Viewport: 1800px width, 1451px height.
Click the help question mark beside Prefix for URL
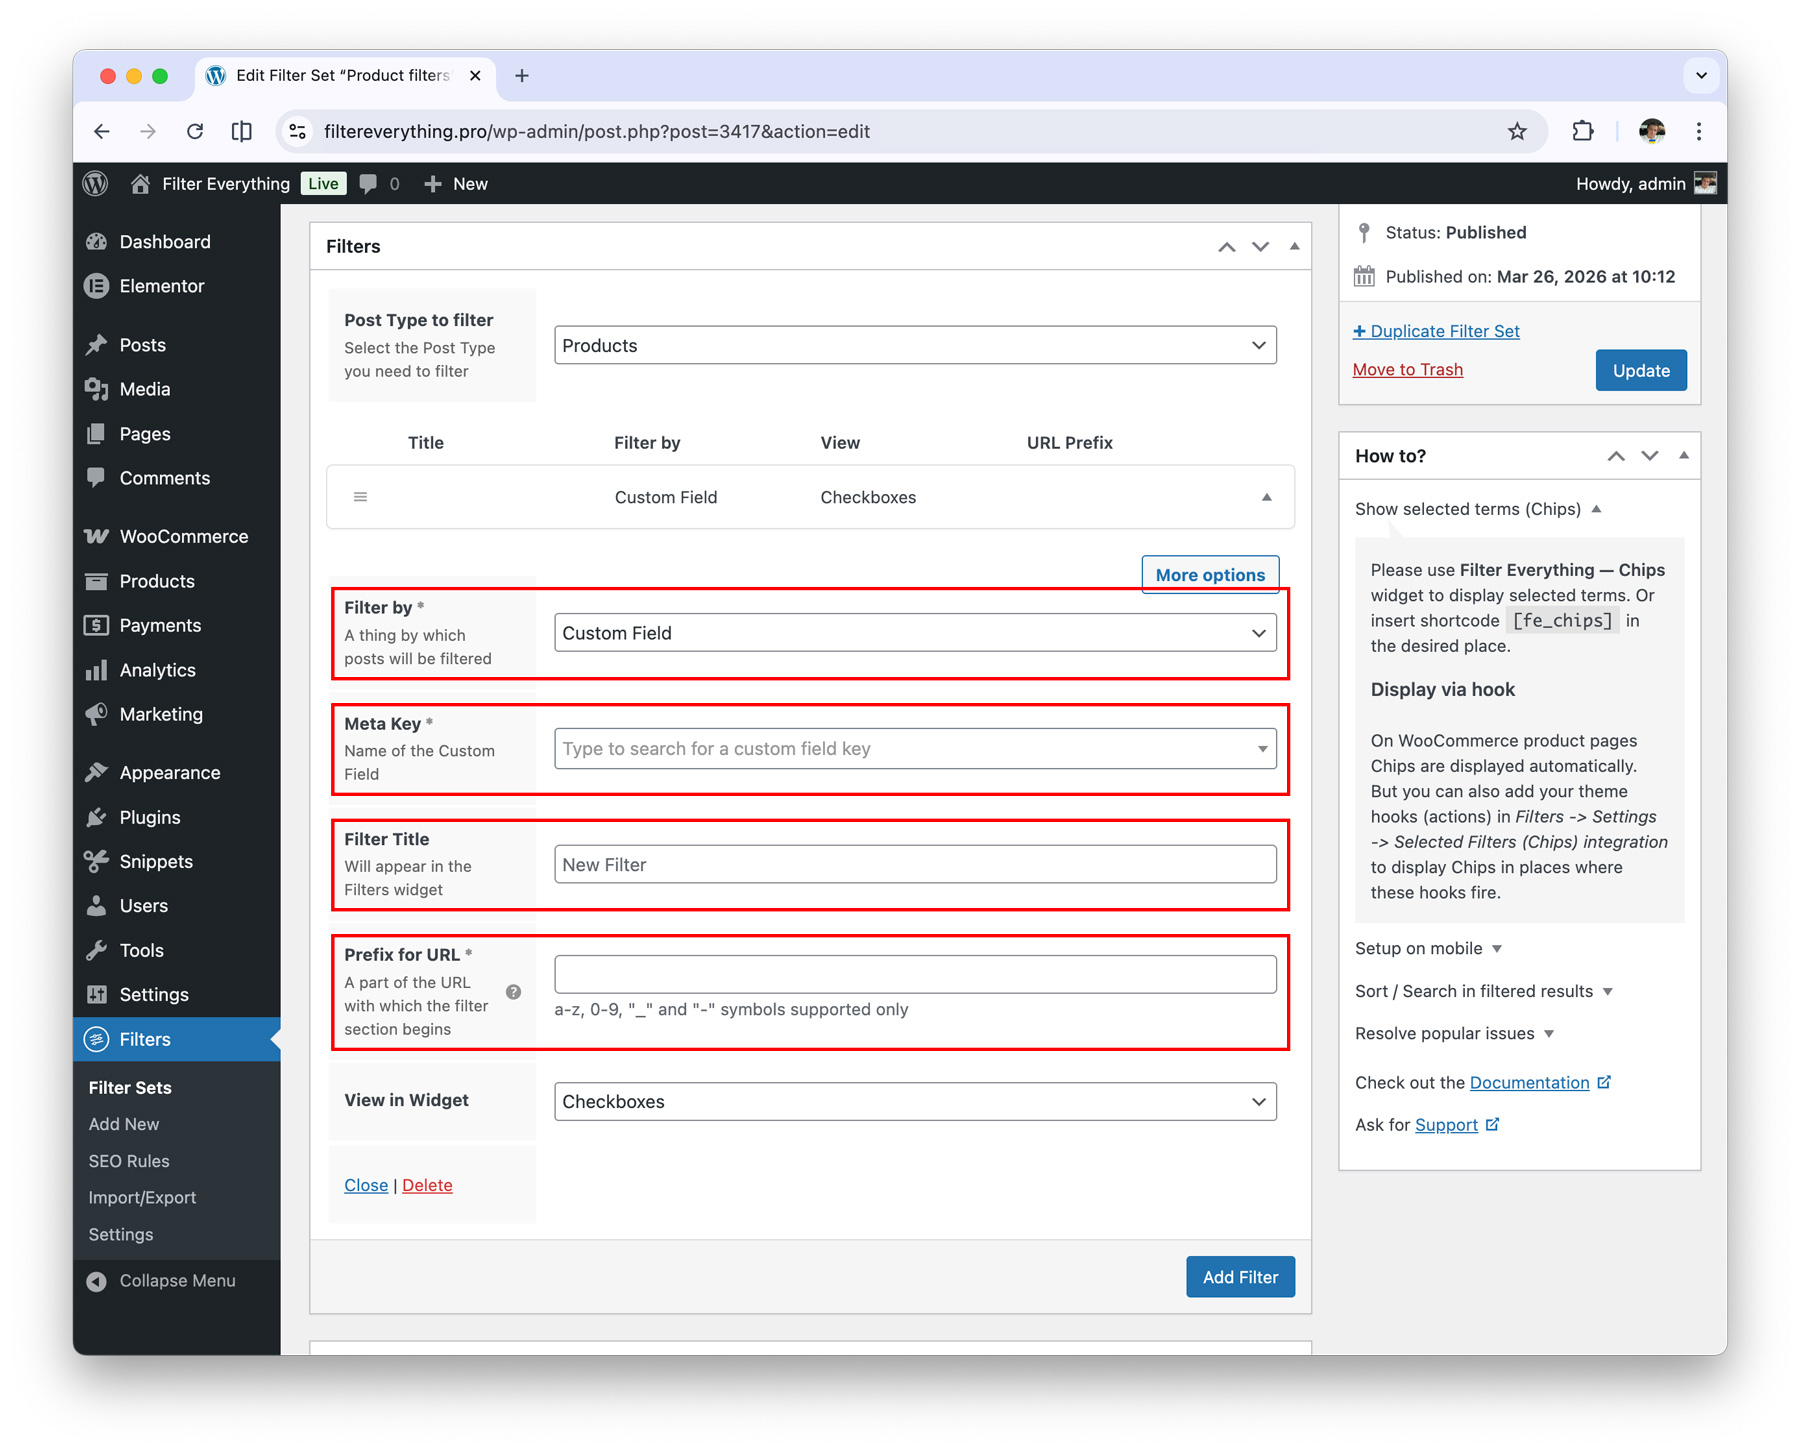pos(513,992)
